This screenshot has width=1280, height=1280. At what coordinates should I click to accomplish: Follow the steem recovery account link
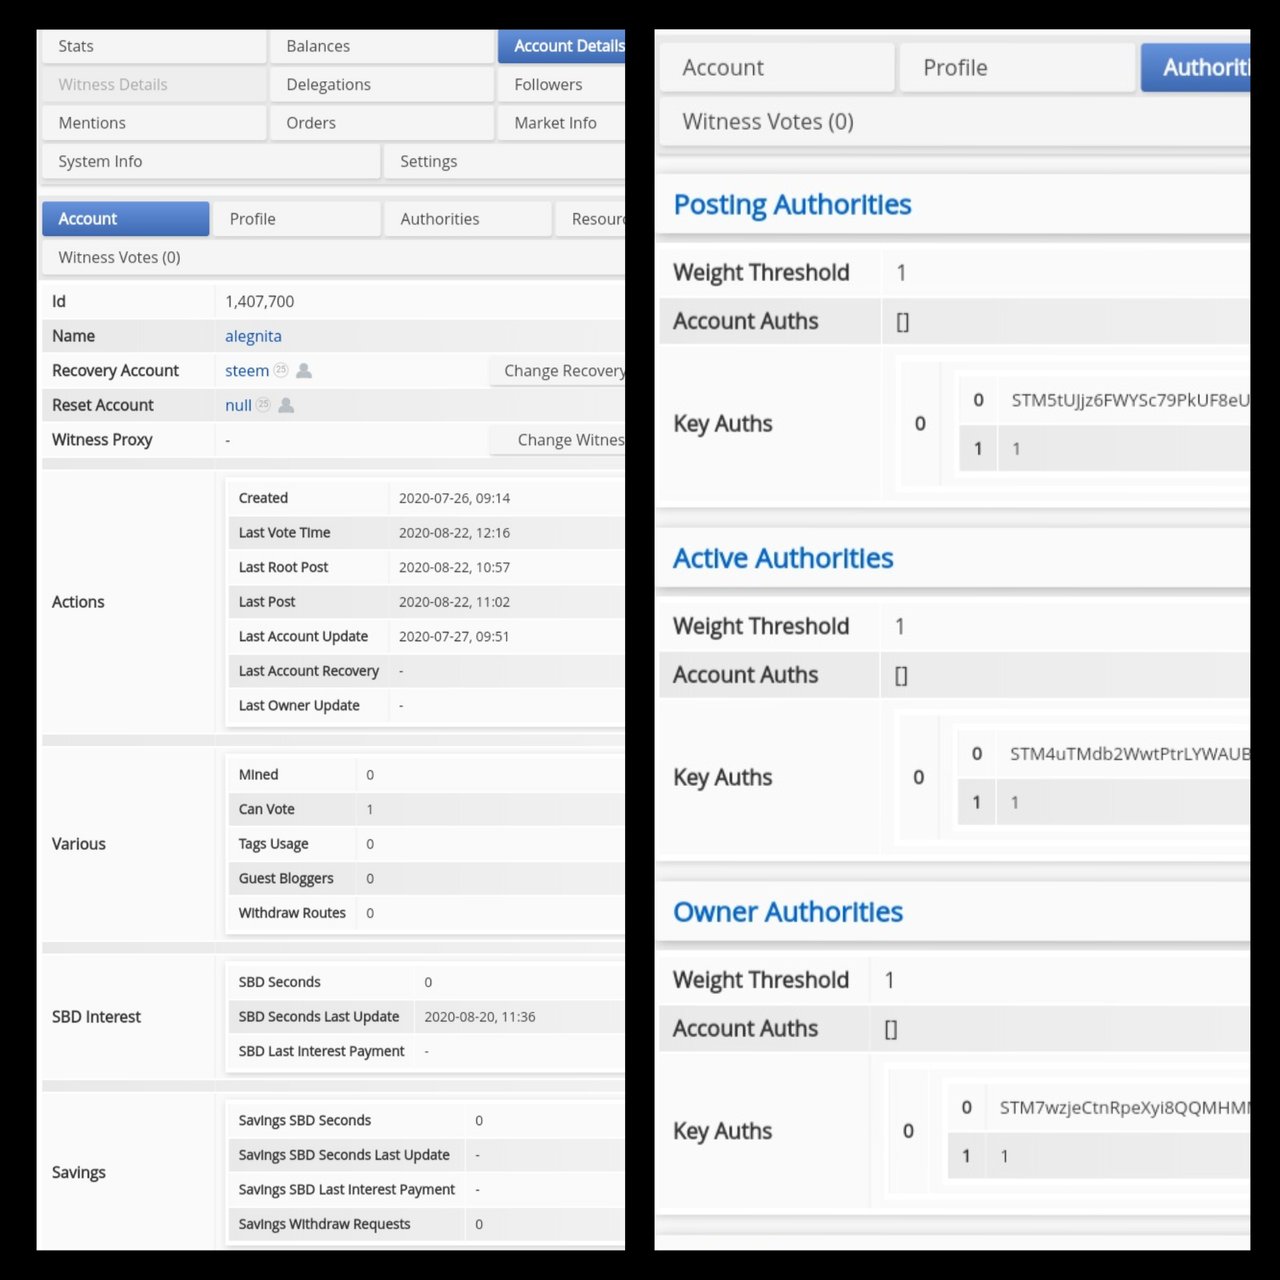[247, 371]
